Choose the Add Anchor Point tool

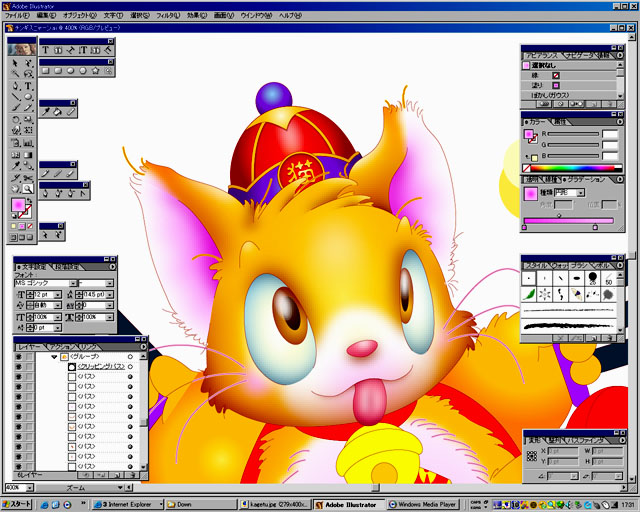tap(58, 193)
